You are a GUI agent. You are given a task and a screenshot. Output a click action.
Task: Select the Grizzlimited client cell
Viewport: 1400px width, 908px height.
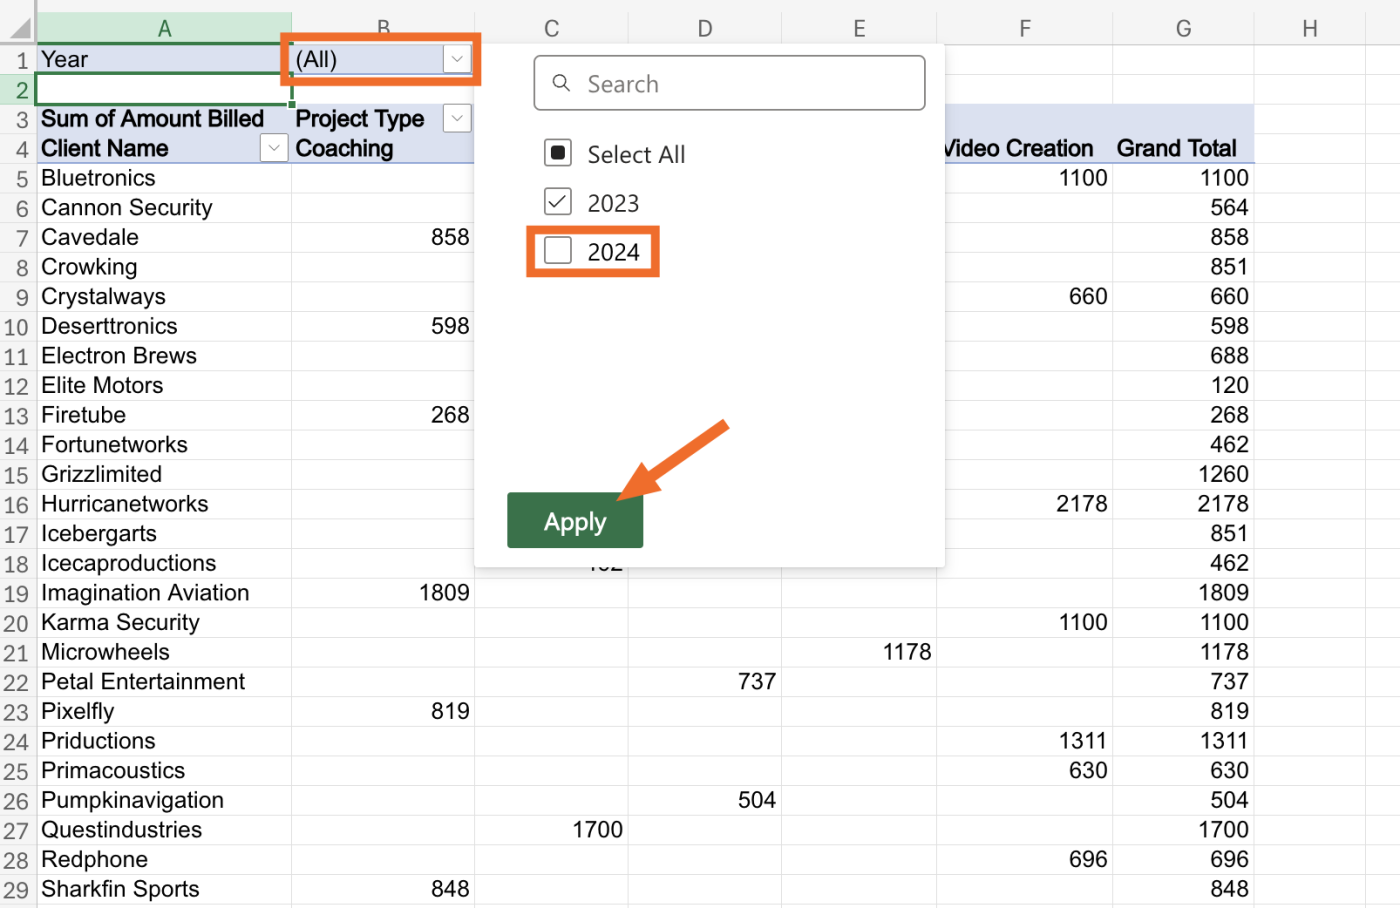click(164, 474)
